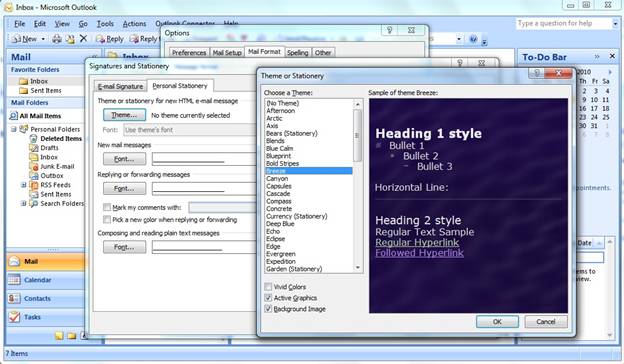Open the Deleted Items folder icon

click(x=34, y=138)
